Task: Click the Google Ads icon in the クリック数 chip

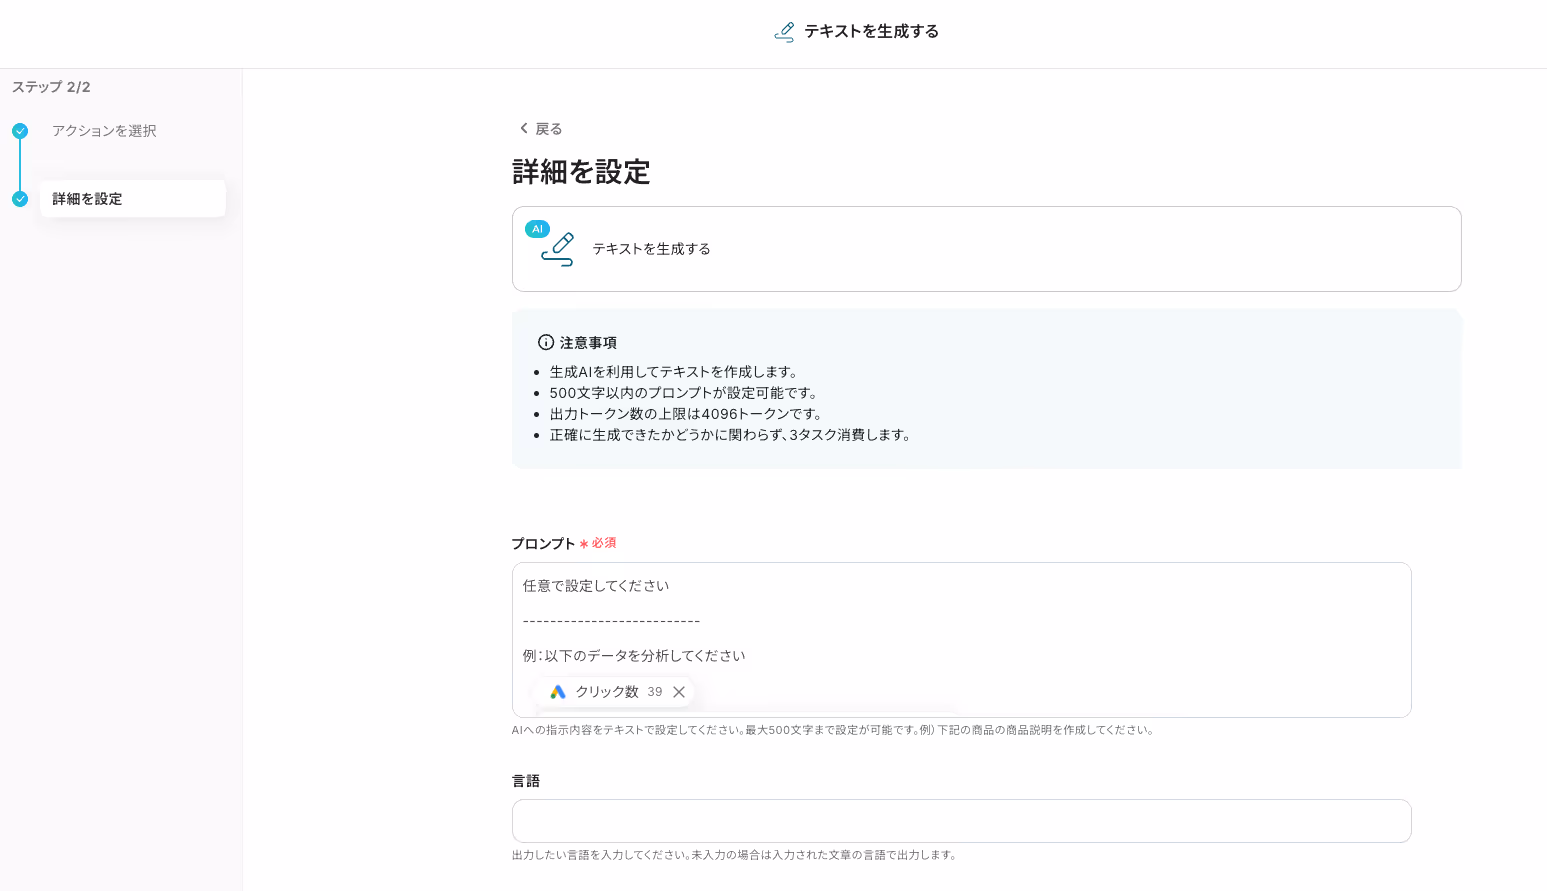Action: click(x=558, y=692)
